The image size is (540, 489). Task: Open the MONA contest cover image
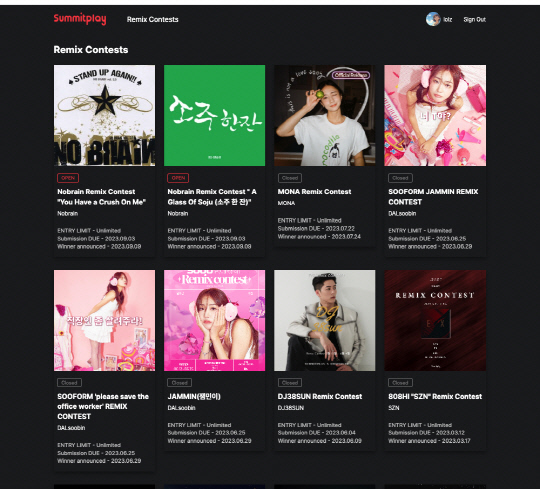tap(325, 115)
